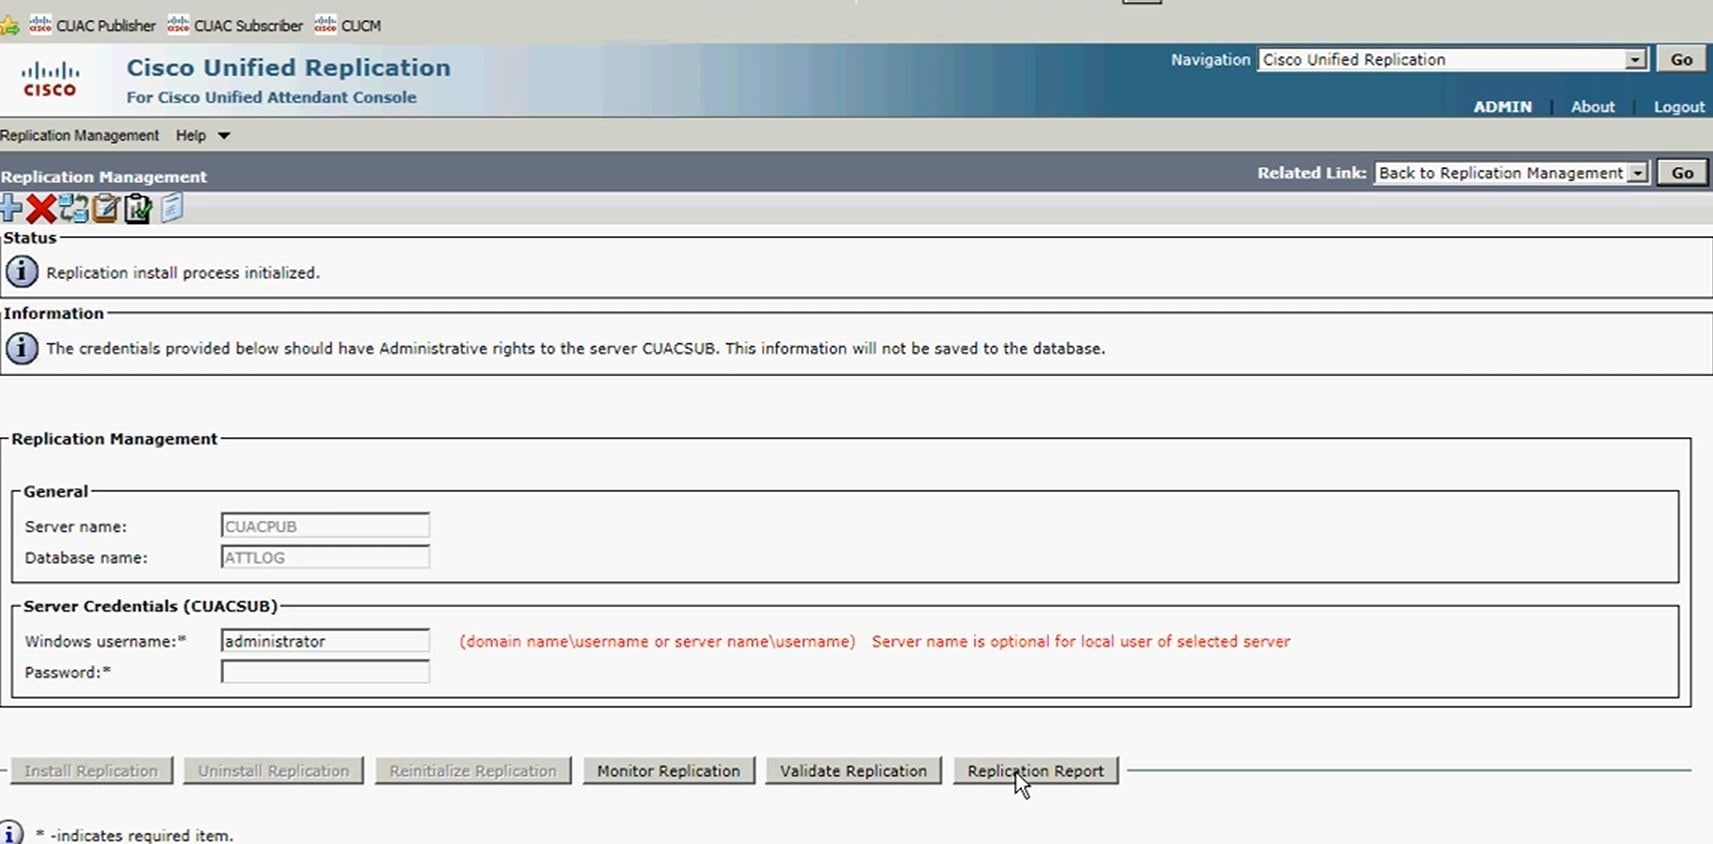Click the Uninstall Replication button

tap(273, 770)
